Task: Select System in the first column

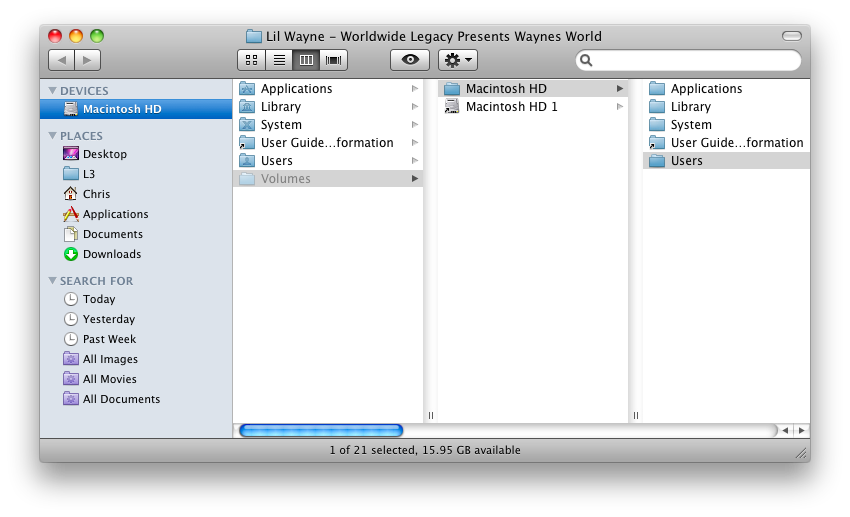Action: pyautogui.click(x=328, y=125)
